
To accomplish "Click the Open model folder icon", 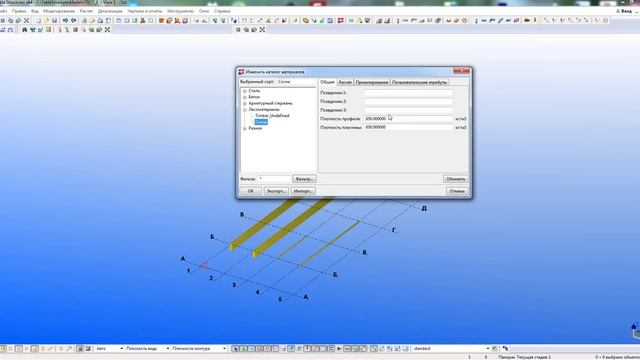I will 47,20.
